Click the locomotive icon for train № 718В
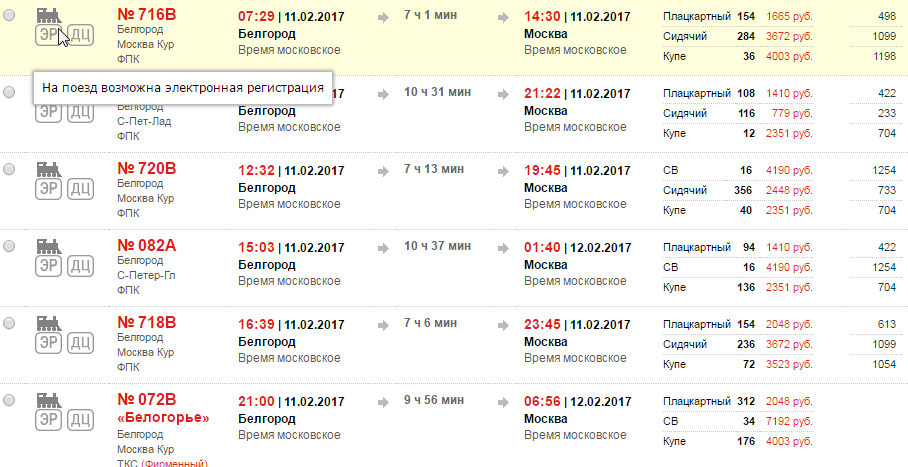Viewport: 908px width, 467px height. click(47, 325)
